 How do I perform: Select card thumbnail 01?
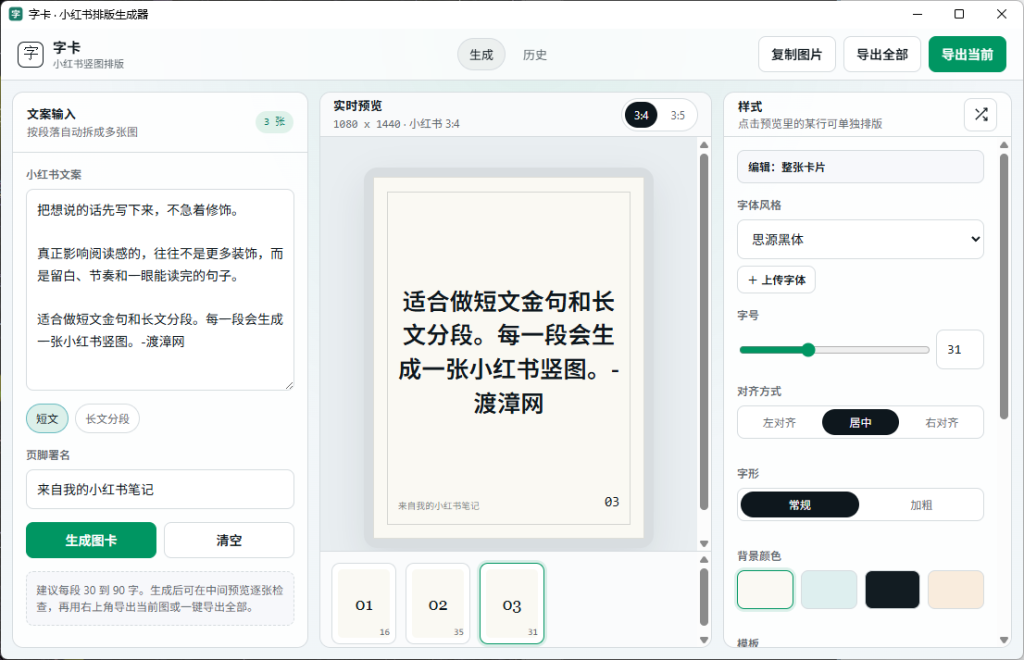click(x=364, y=604)
